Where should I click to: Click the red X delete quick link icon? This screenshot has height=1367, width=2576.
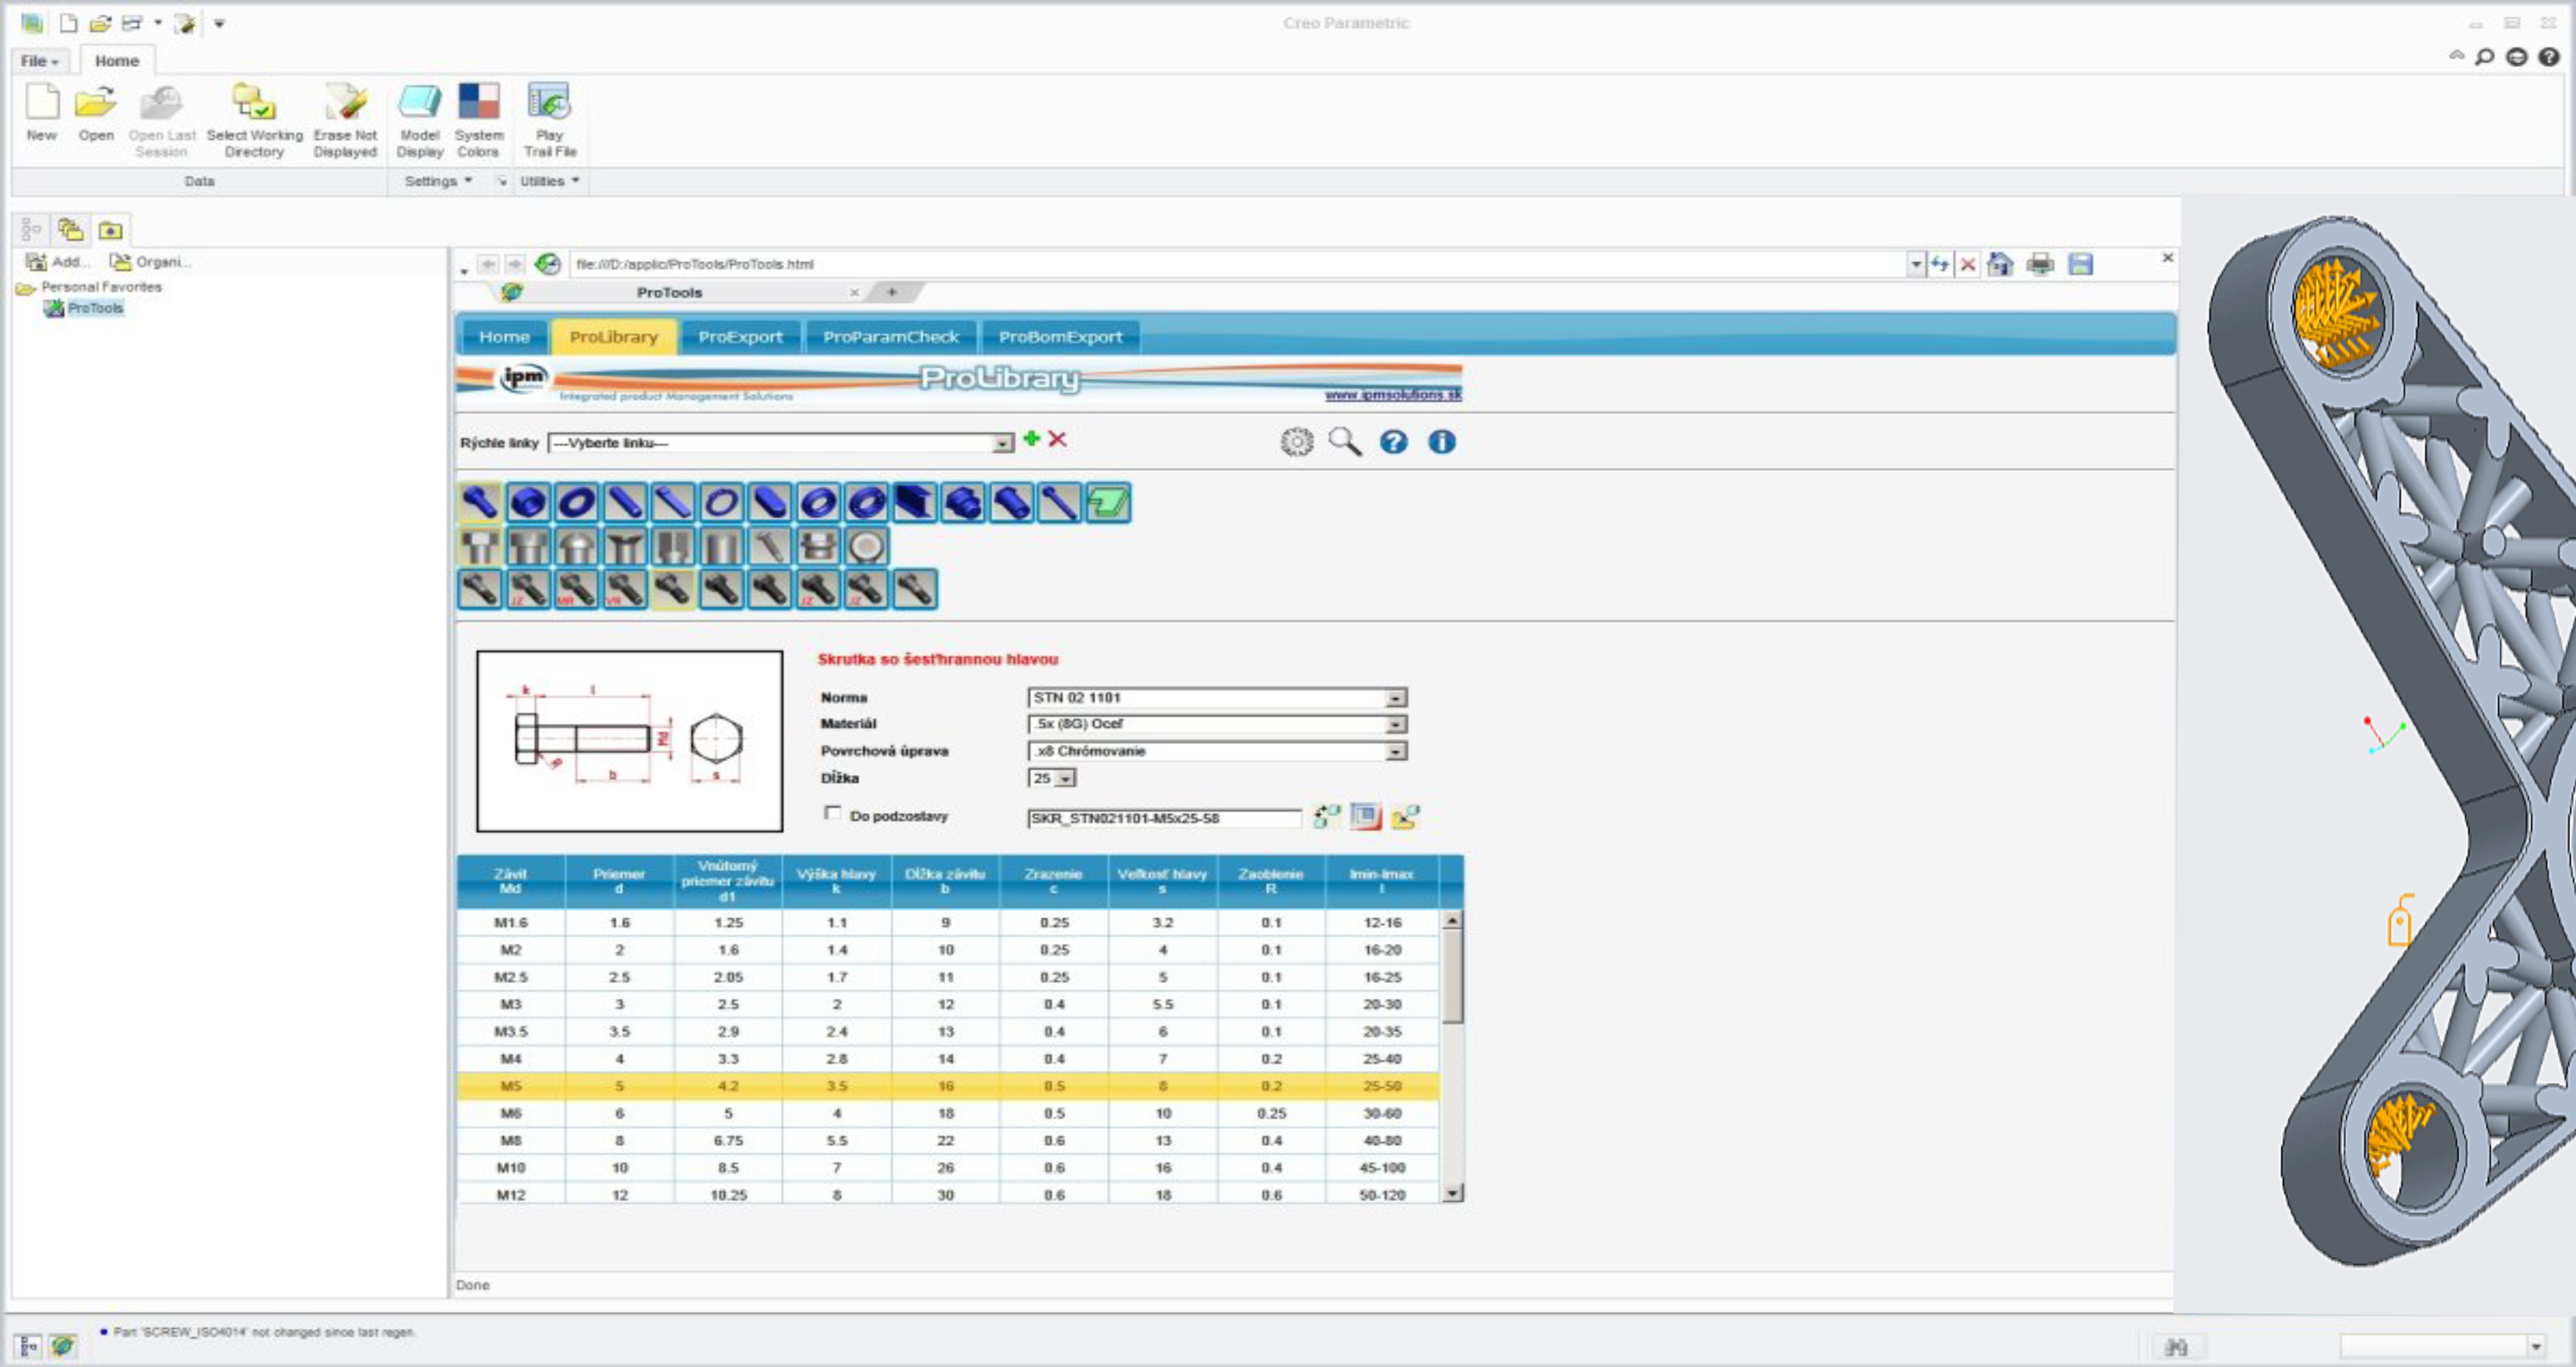1057,439
